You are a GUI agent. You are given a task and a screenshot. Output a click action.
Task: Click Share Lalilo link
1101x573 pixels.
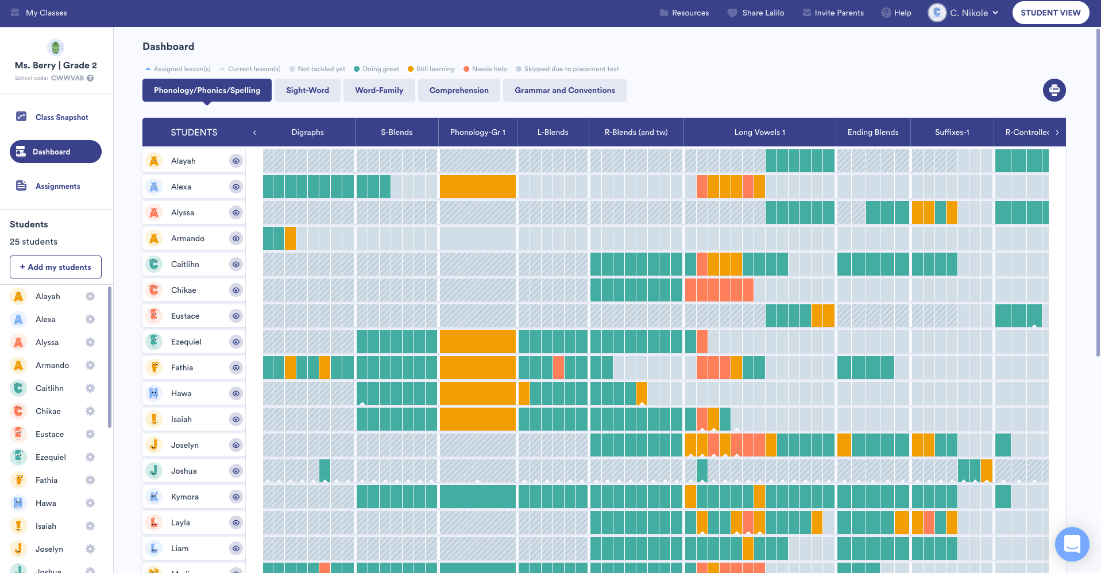(x=756, y=13)
